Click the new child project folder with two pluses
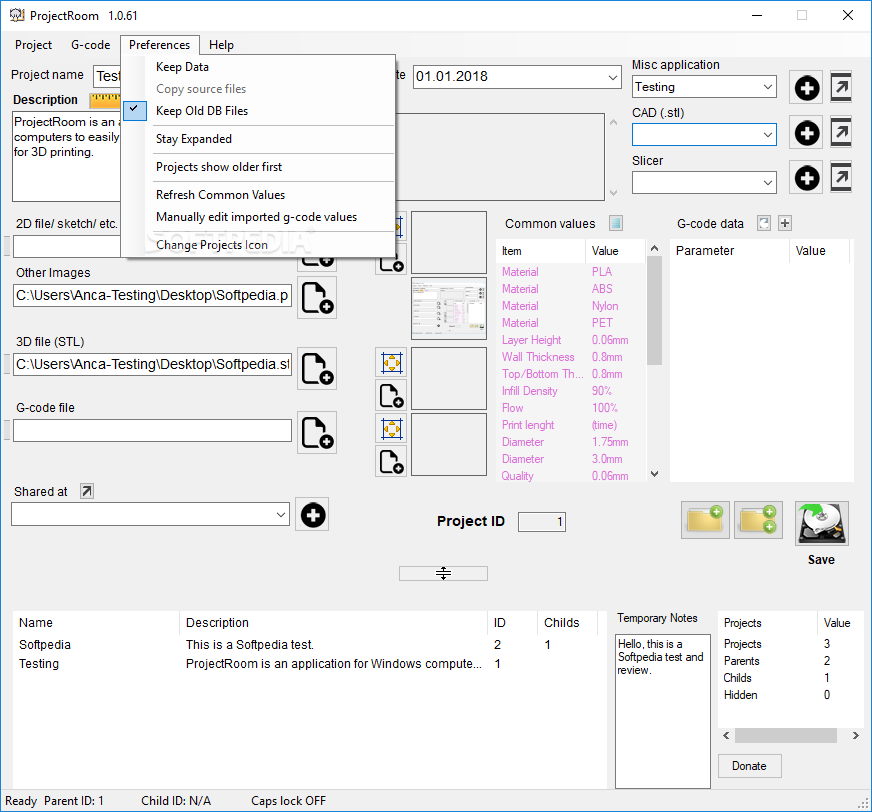 (758, 520)
